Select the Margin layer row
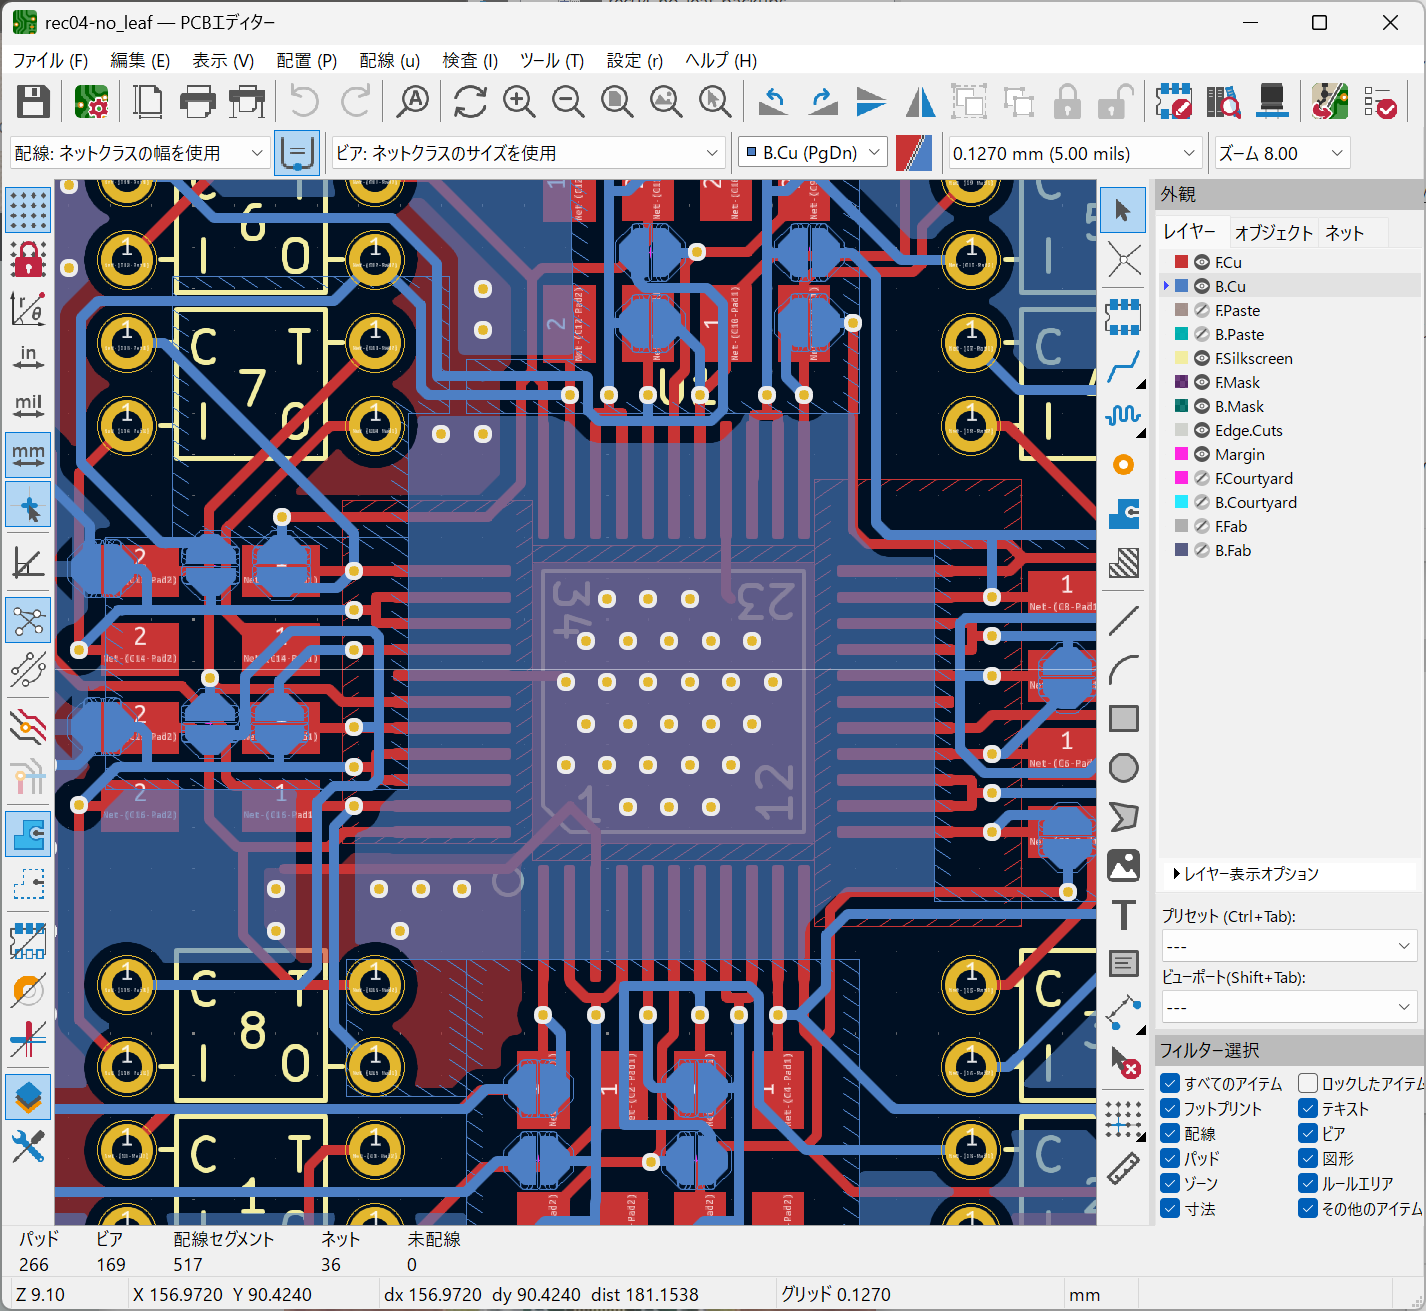 (x=1290, y=454)
